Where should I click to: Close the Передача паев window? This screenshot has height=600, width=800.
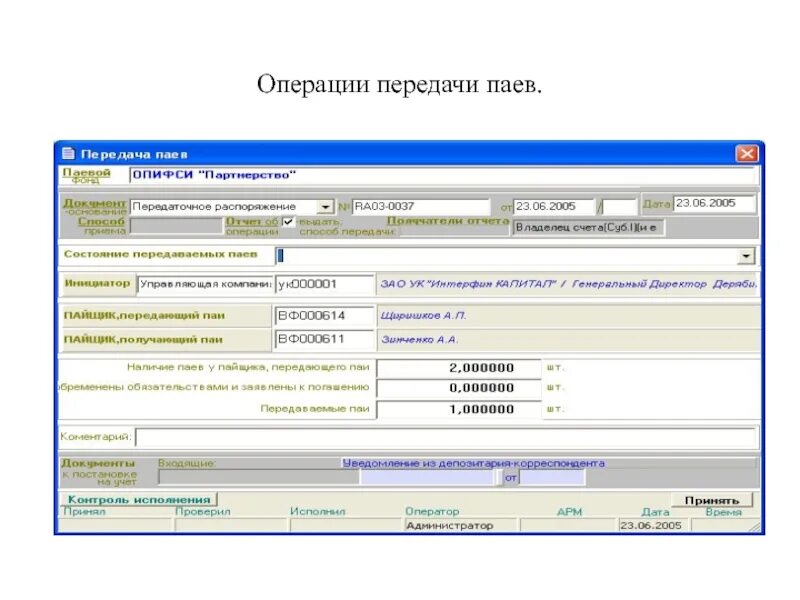click(x=747, y=153)
